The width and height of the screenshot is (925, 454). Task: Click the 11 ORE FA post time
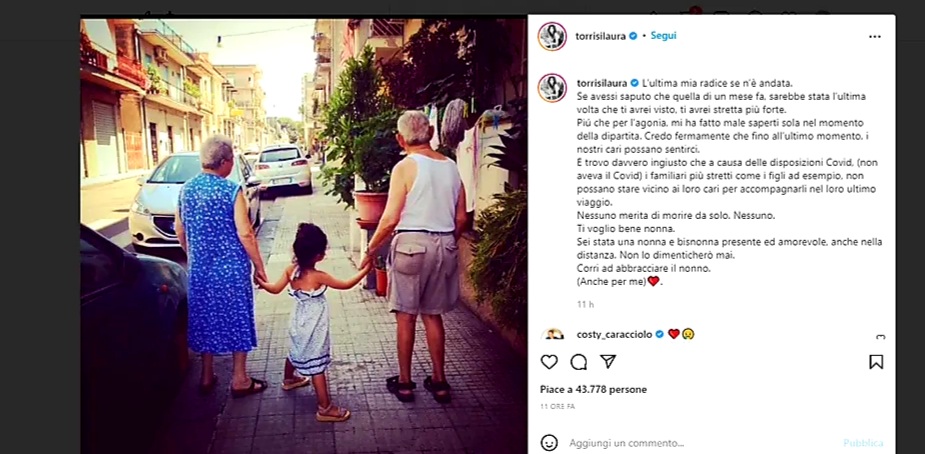pyautogui.click(x=557, y=407)
